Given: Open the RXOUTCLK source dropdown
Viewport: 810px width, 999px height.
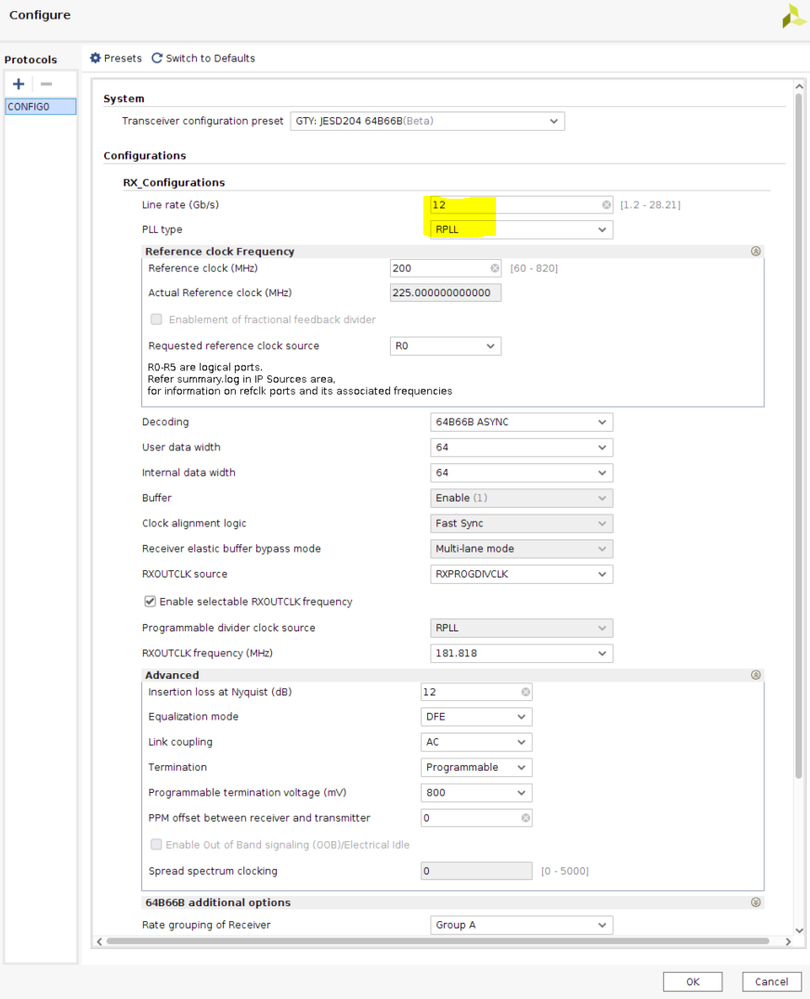Looking at the screenshot, I should coord(521,574).
